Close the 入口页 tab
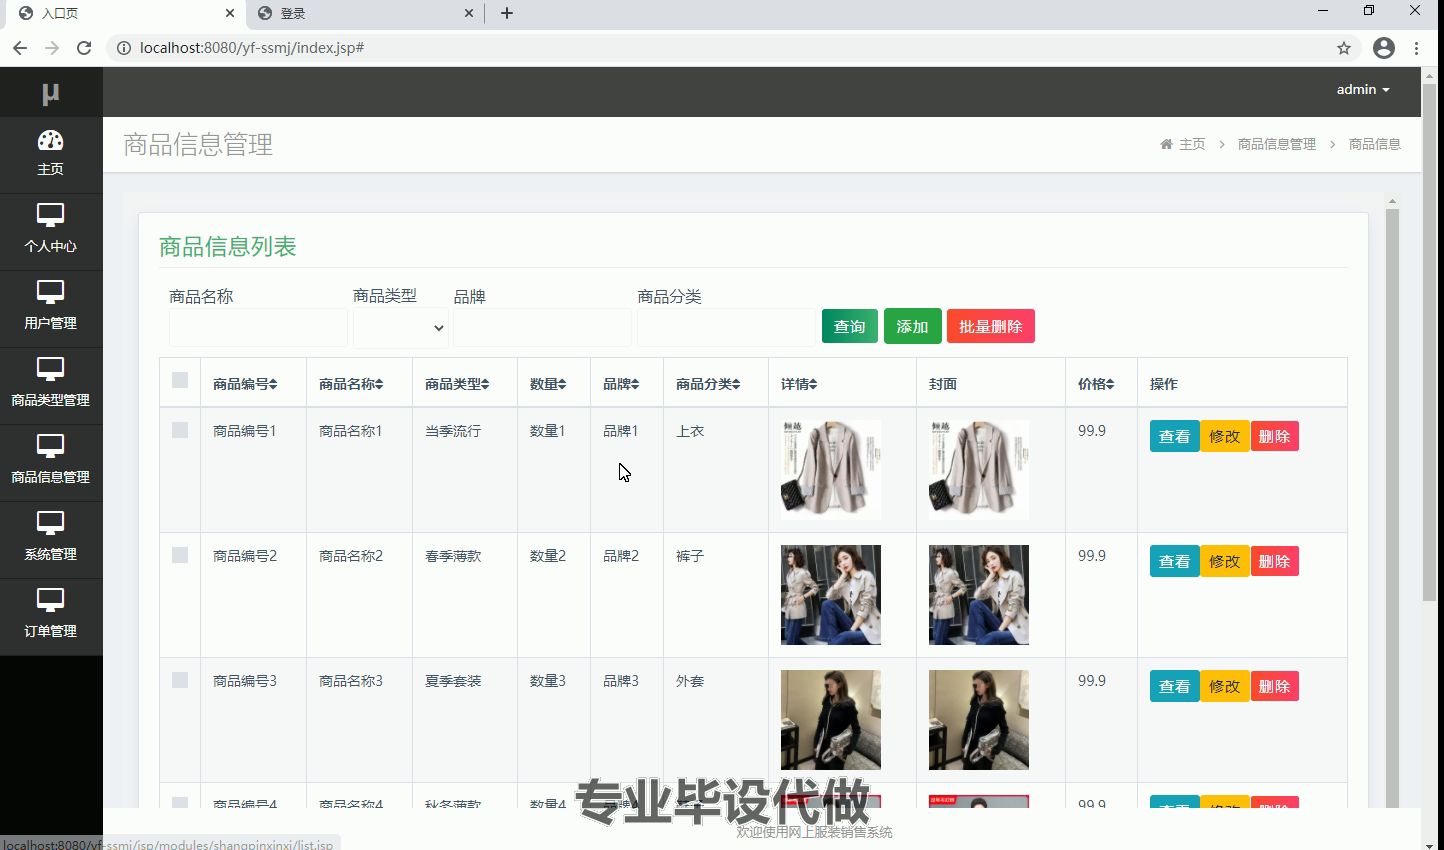This screenshot has height=850, width=1444. click(230, 13)
